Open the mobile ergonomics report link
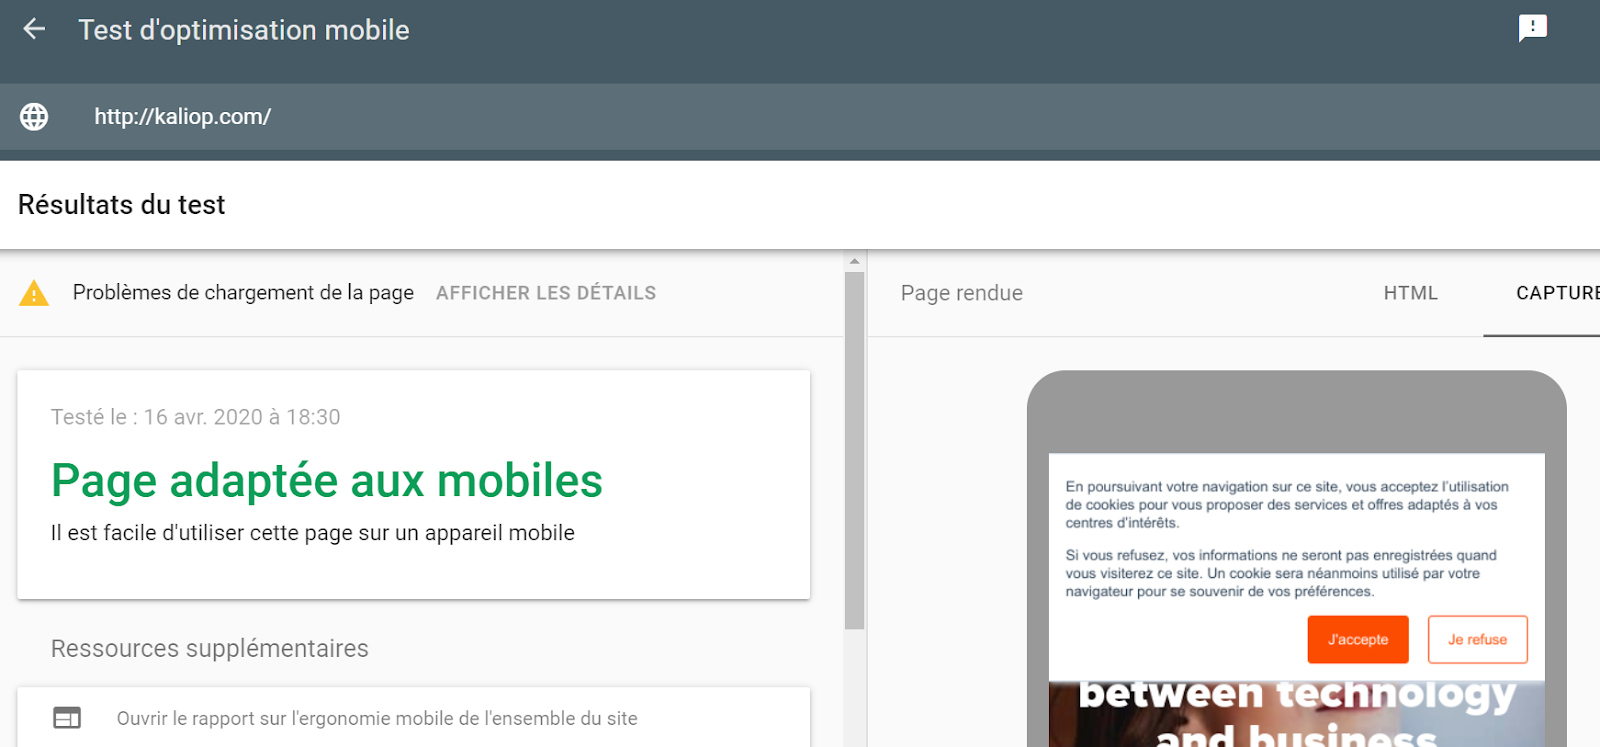The height and width of the screenshot is (747, 1600). click(x=377, y=718)
